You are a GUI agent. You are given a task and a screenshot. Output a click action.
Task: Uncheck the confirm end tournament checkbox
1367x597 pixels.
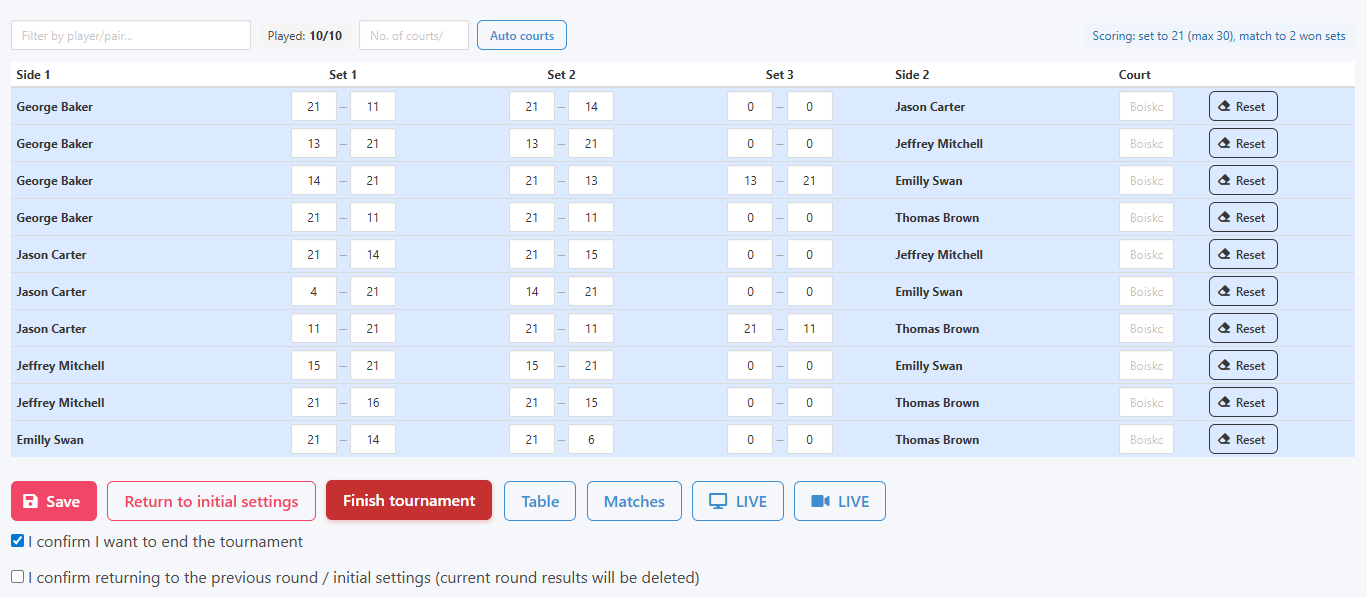tap(17, 541)
